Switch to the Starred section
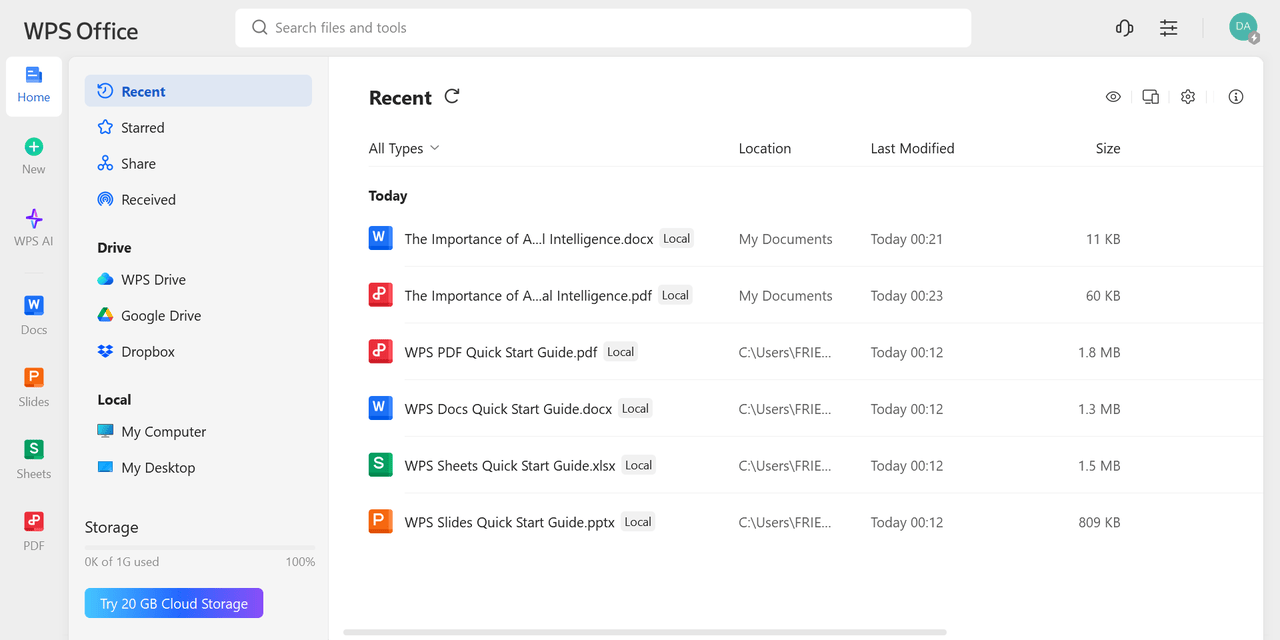1280x640 pixels. pos(143,128)
